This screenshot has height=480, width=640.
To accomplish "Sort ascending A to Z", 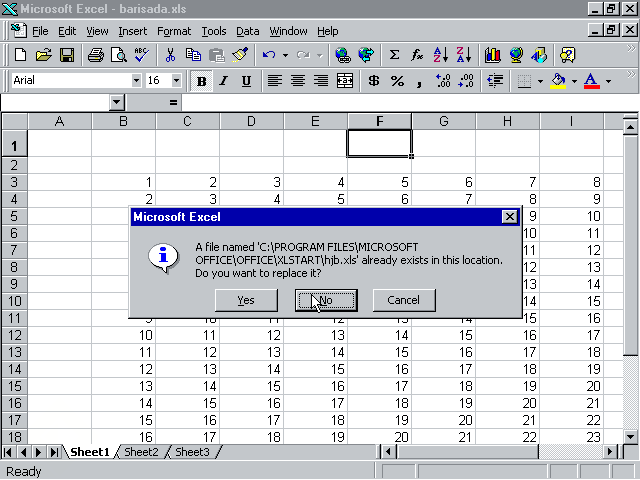I will click(440, 55).
